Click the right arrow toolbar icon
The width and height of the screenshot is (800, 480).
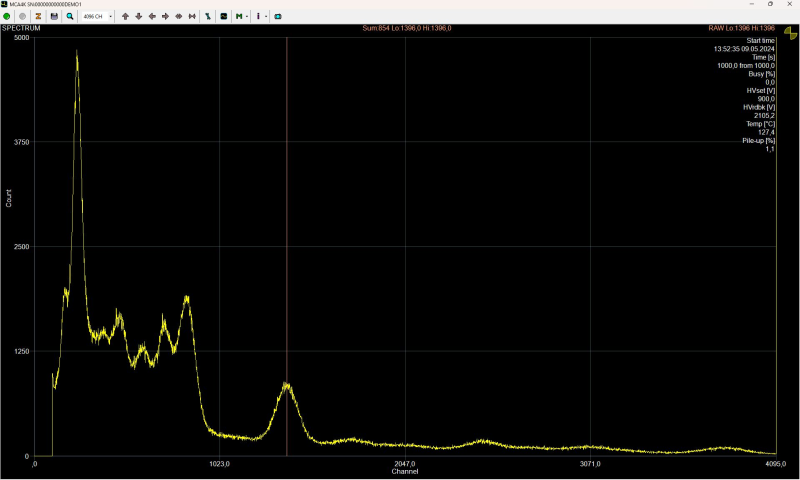[x=165, y=16]
